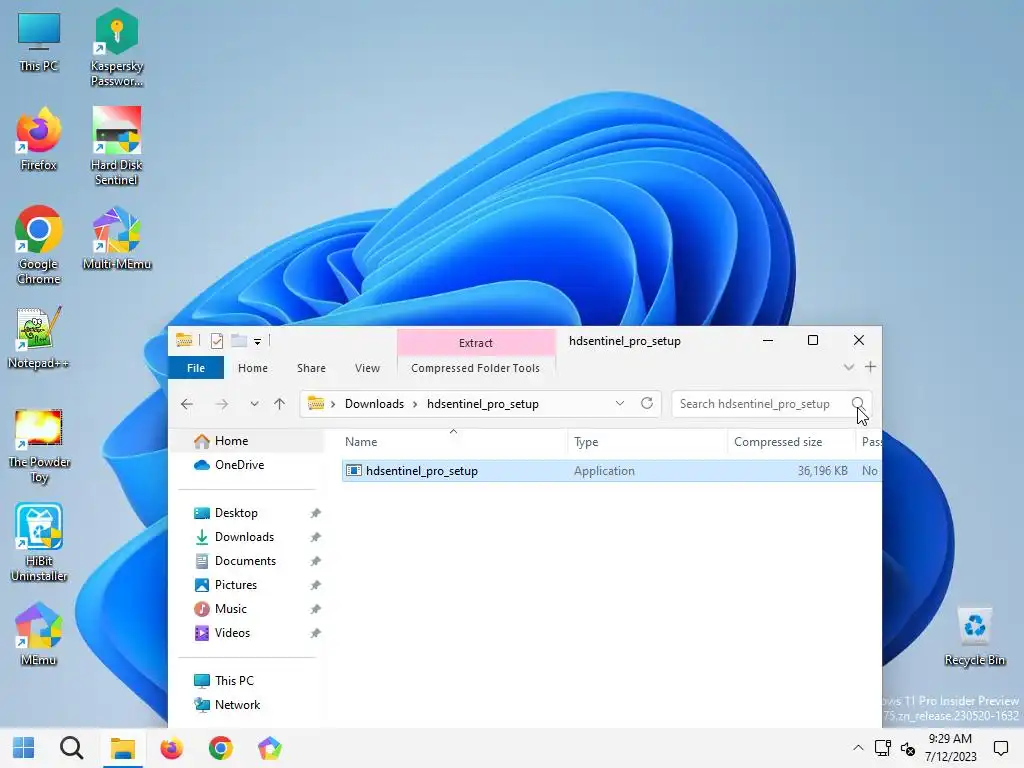
Task: Open the notification center icon
Action: coord(1000,748)
